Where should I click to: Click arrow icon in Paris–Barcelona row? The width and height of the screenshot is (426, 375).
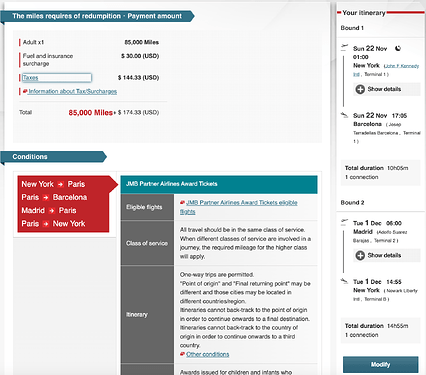pos(46,198)
